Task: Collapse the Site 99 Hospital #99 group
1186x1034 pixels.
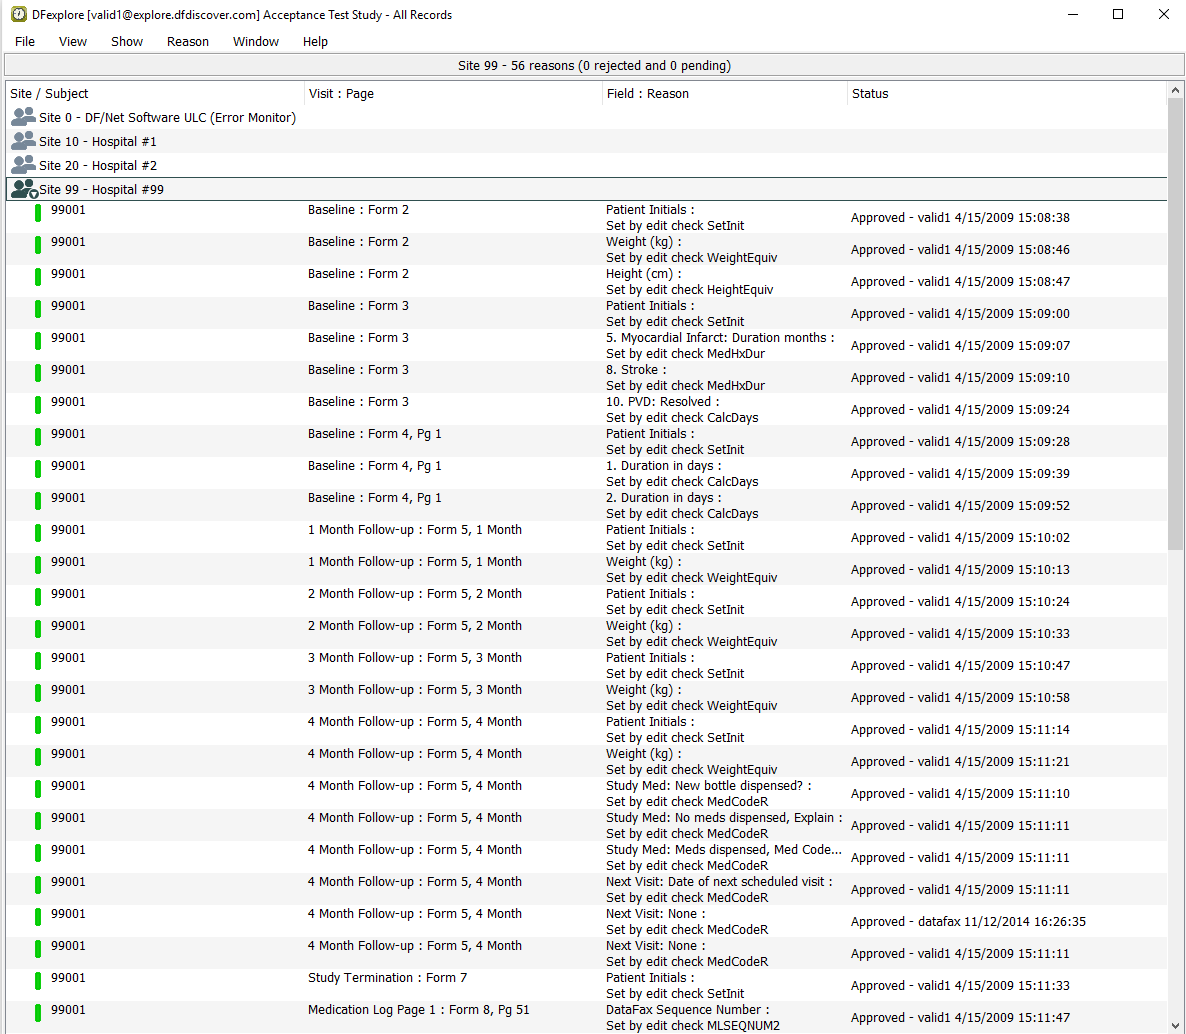Action: click(x=24, y=189)
